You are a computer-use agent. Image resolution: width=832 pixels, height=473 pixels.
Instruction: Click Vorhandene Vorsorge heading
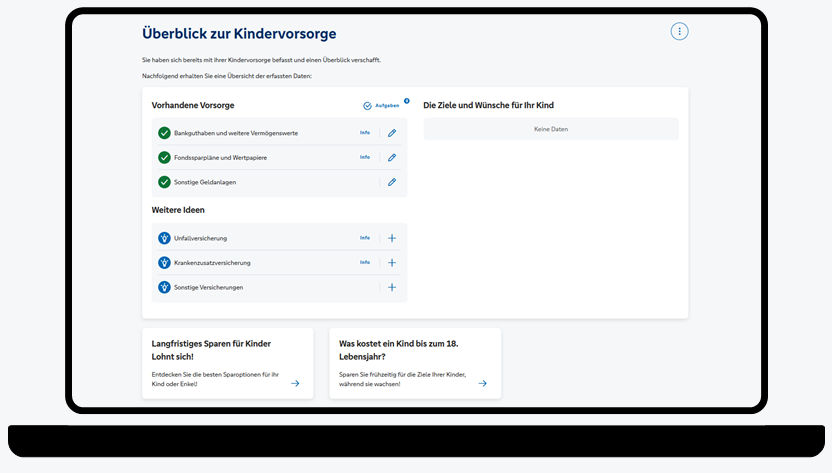(193, 105)
